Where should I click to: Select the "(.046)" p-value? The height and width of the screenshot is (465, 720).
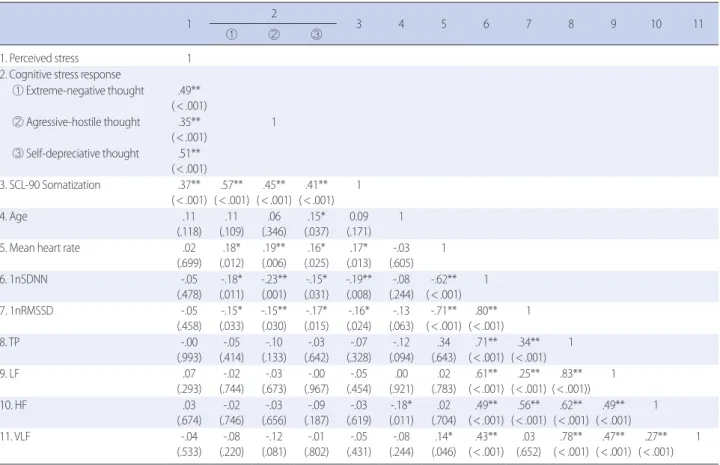point(444,452)
